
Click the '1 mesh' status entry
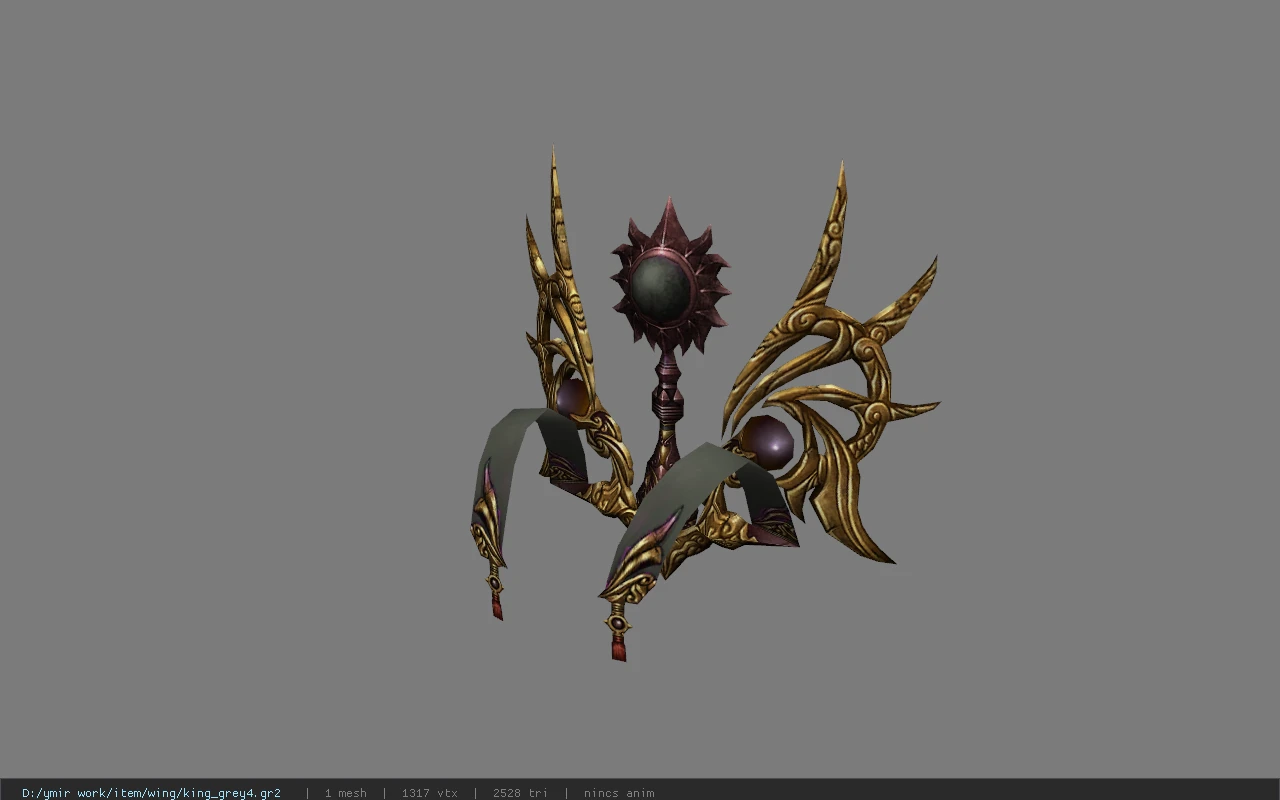(x=345, y=793)
